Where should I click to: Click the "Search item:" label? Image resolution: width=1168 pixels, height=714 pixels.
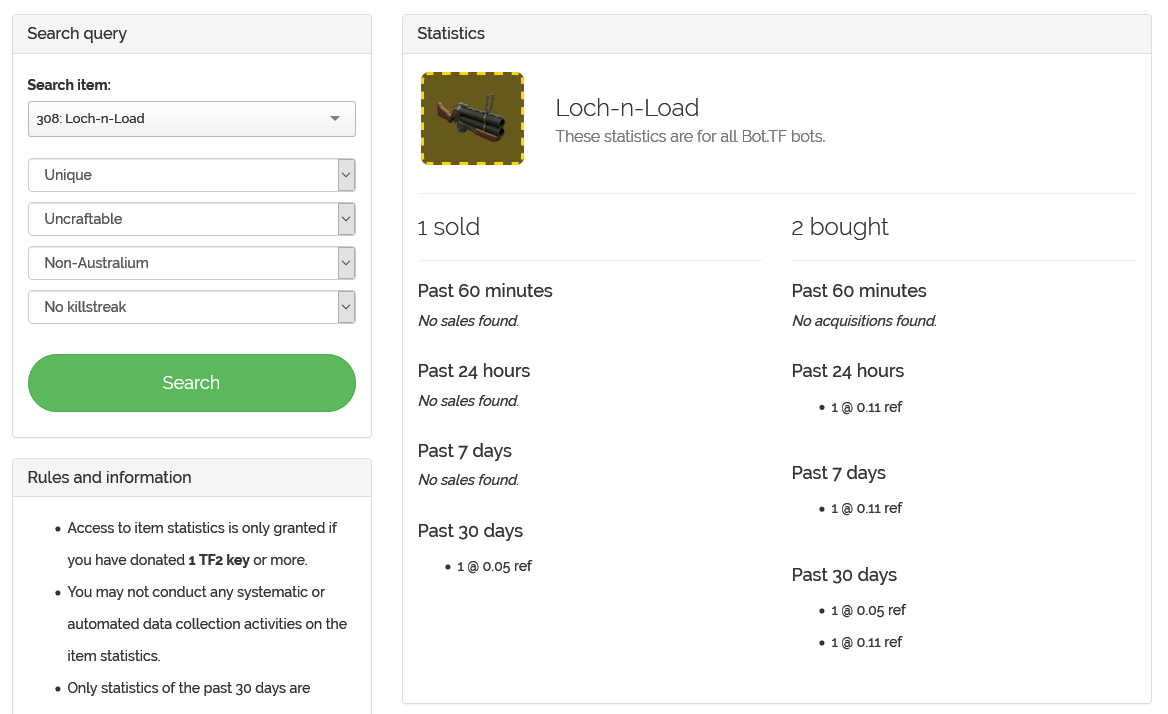tap(69, 85)
